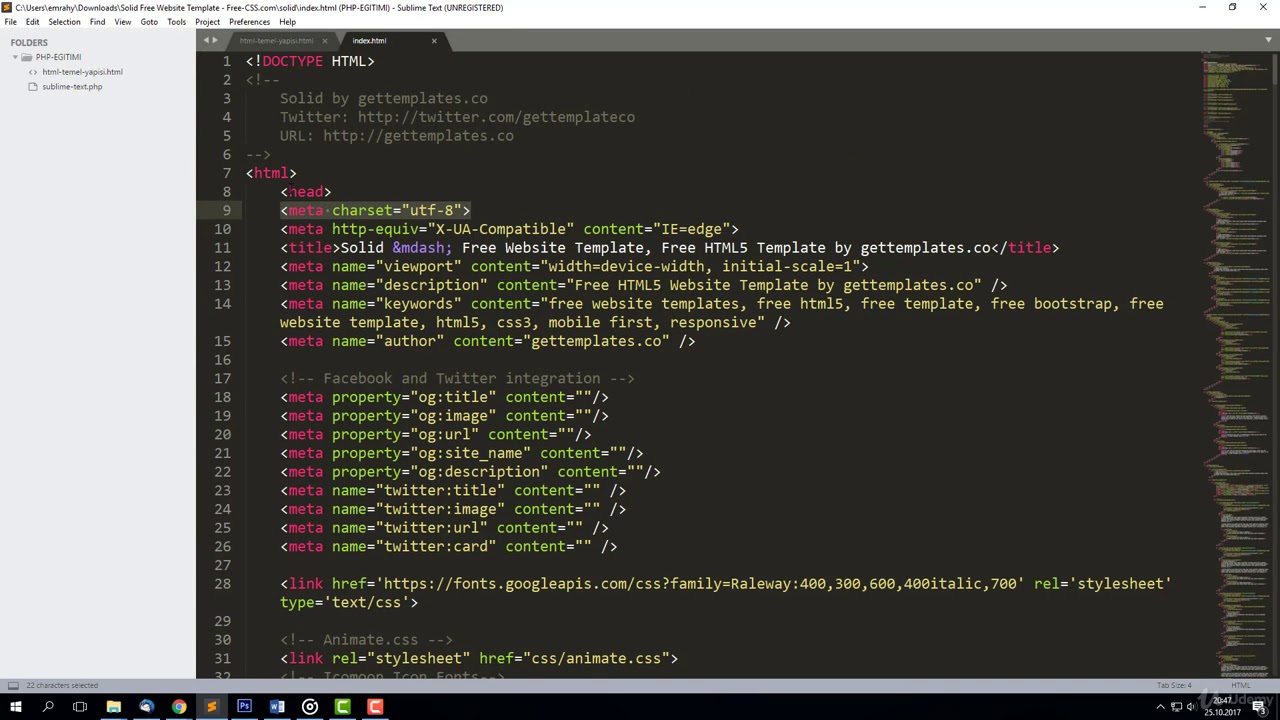Screen dimensions: 1280x720
Task: Open File Explorer from the taskbar
Action: point(113,707)
